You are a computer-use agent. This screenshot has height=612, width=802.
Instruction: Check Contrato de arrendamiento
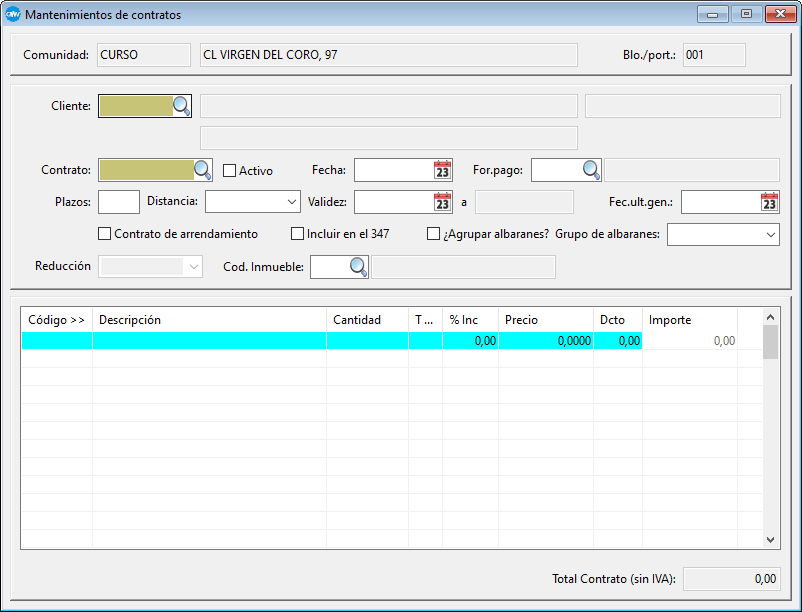click(105, 234)
